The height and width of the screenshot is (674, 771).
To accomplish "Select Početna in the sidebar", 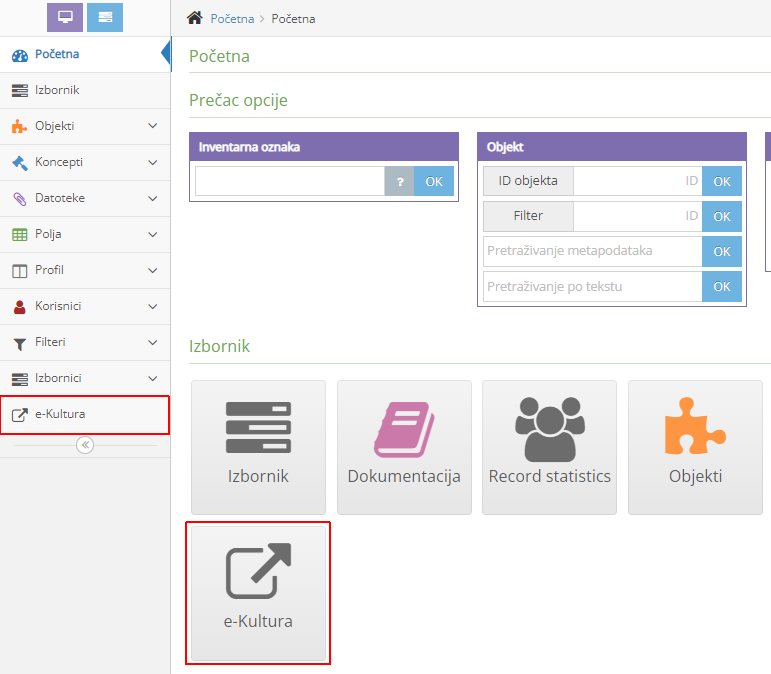I will pyautogui.click(x=85, y=54).
